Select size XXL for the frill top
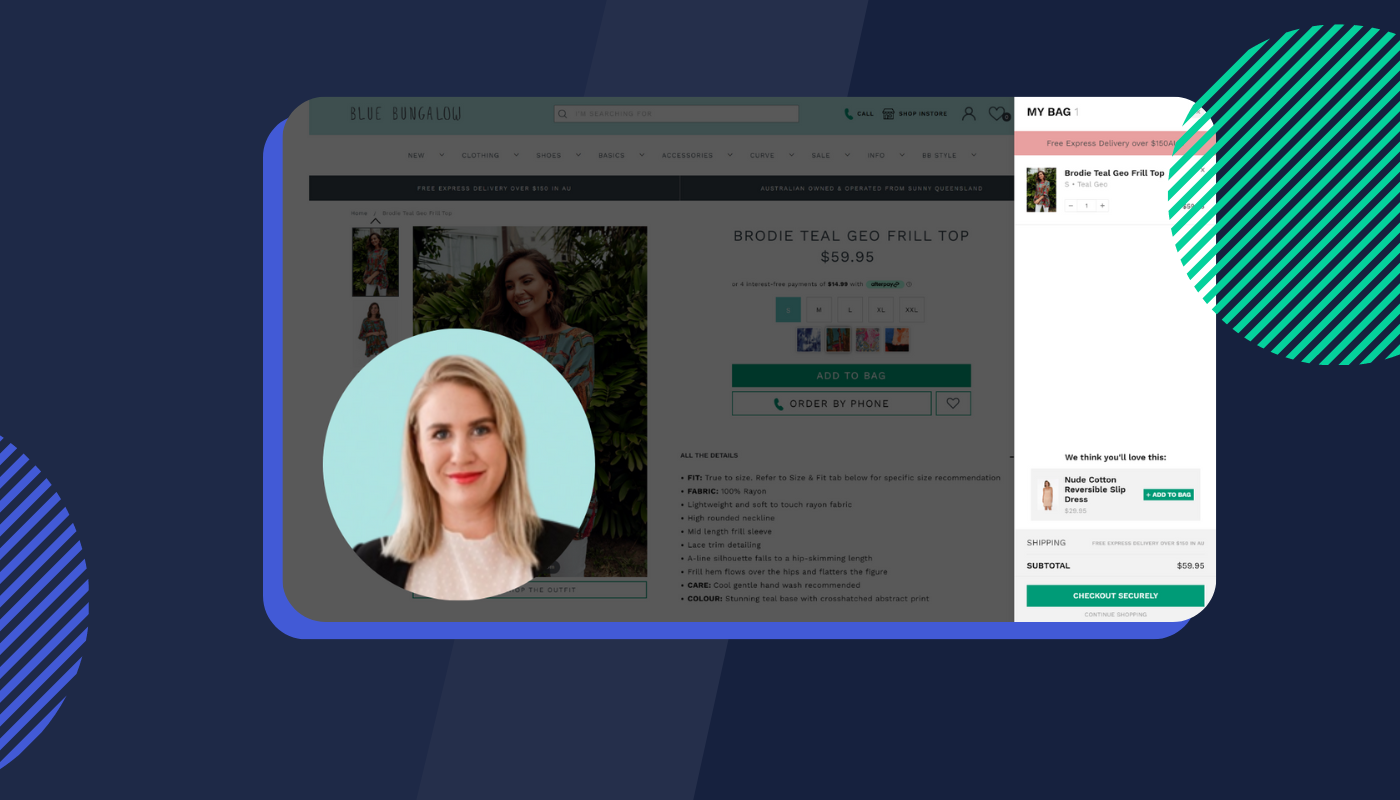Viewport: 1400px width, 800px height. [911, 310]
